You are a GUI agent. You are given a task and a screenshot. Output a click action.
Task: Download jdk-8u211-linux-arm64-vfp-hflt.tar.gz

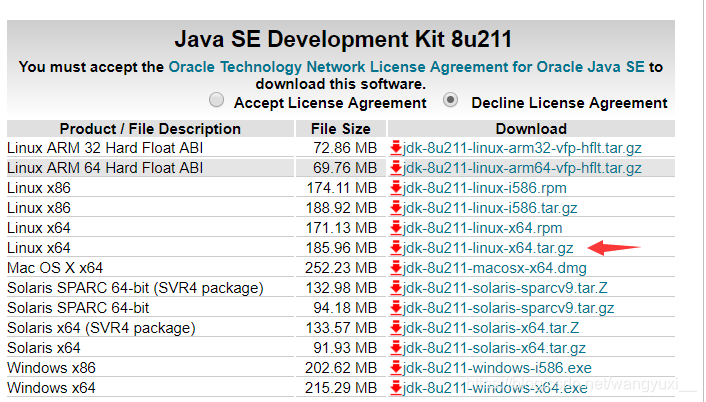pyautogui.click(x=522, y=168)
